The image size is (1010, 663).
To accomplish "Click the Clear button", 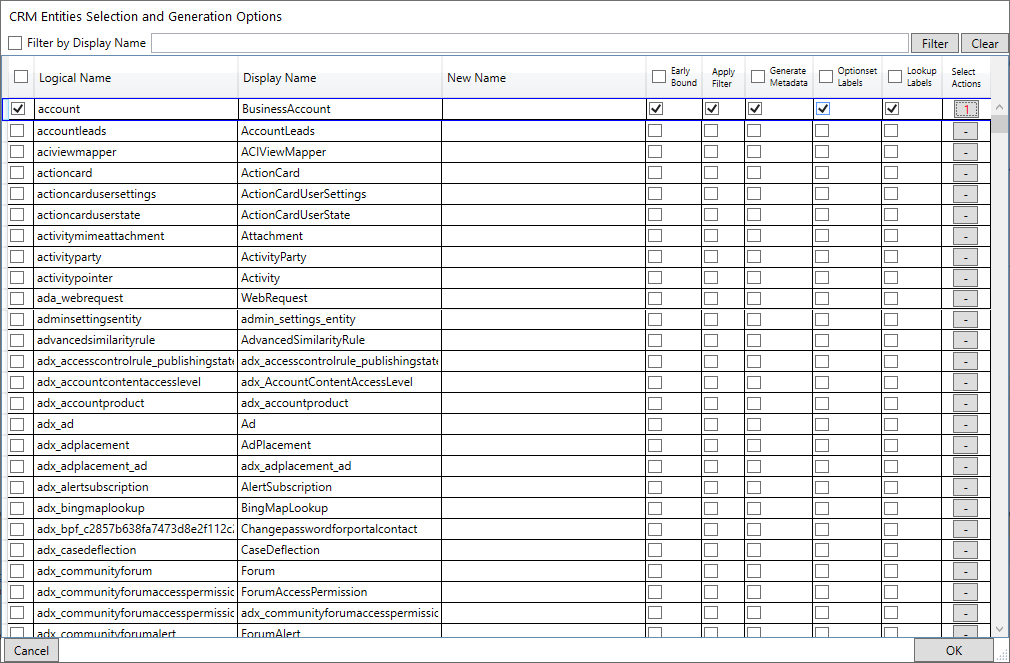I will click(985, 43).
